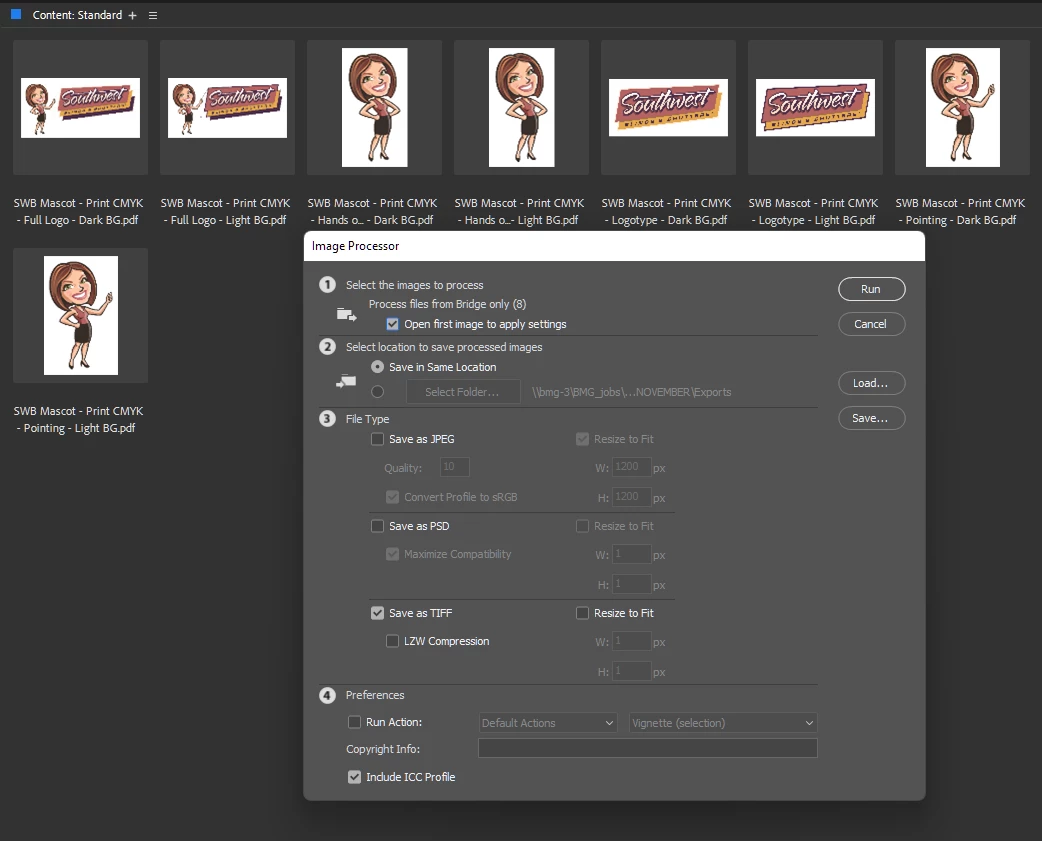
Task: Click the Select Folder... button
Action: coord(463,392)
